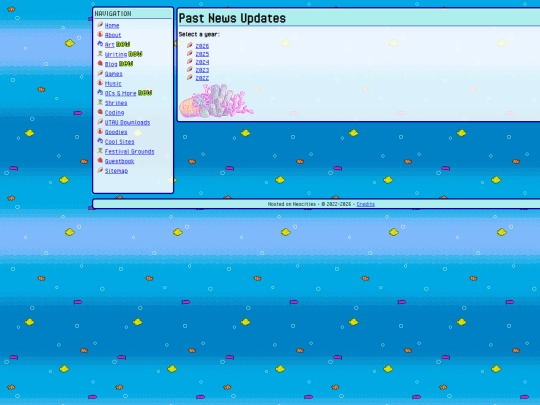Open the Art section link
Screen dimensions: 540x405
coord(109,45)
